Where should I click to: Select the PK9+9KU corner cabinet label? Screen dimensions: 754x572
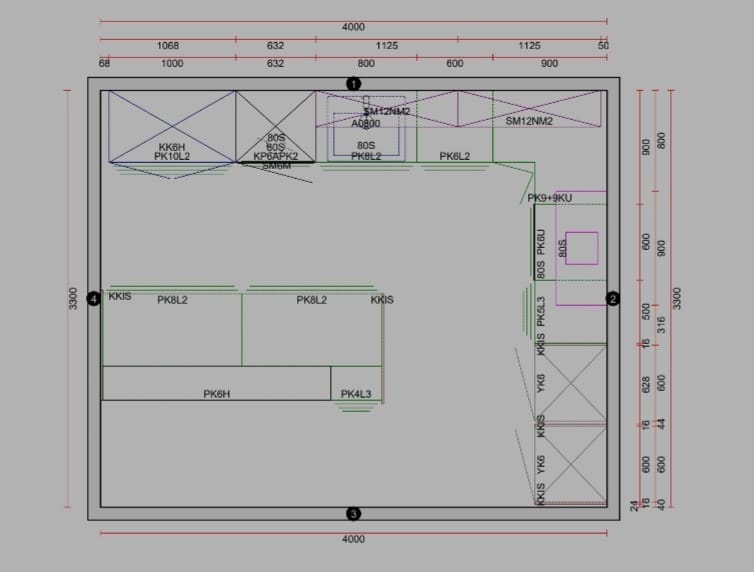[550, 198]
